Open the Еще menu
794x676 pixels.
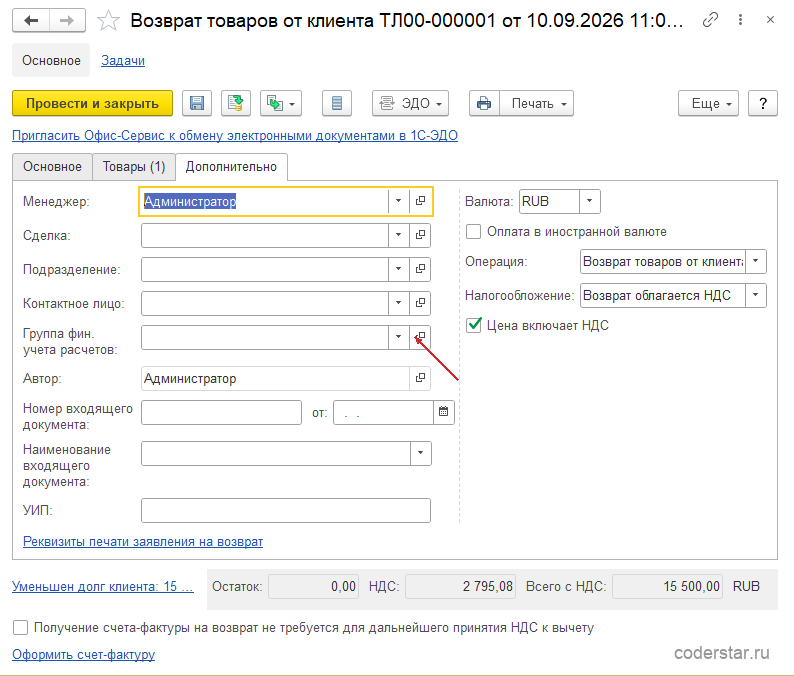pos(708,103)
